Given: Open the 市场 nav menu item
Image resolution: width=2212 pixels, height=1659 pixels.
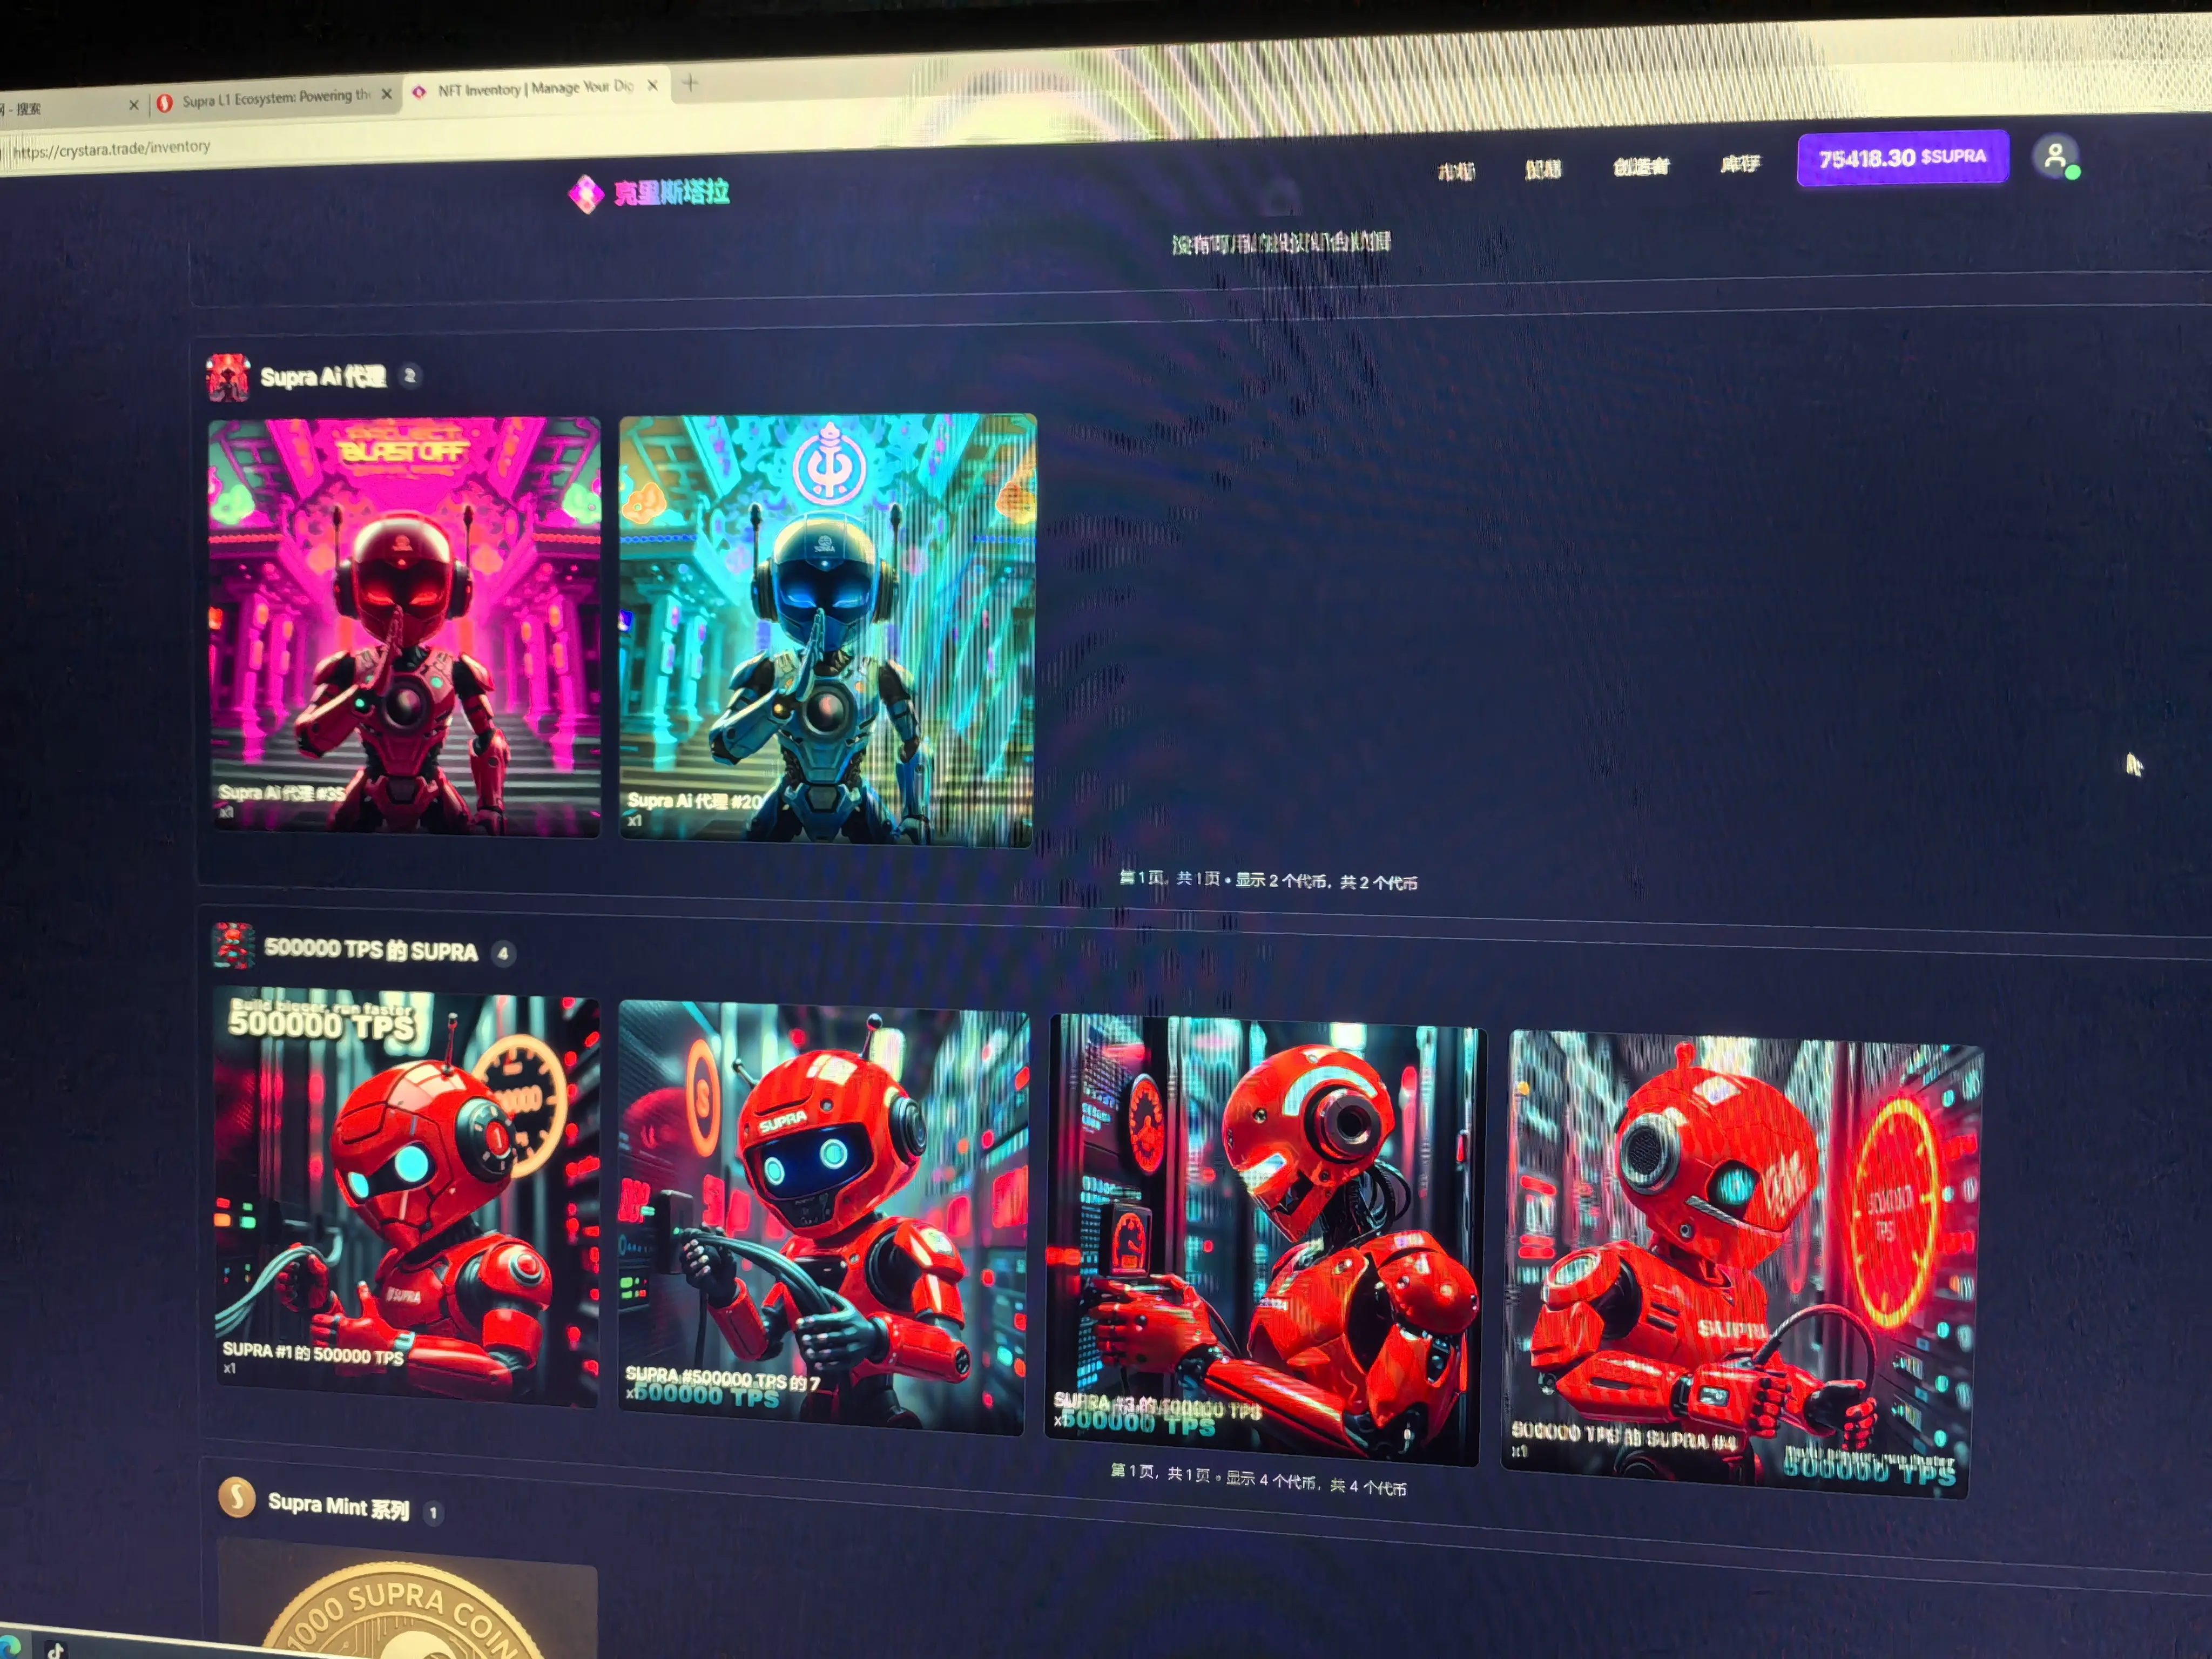Looking at the screenshot, I should [1456, 172].
